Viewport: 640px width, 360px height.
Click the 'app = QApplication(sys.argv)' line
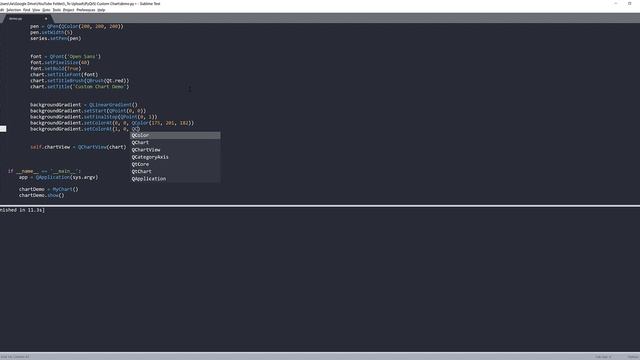tap(58, 177)
